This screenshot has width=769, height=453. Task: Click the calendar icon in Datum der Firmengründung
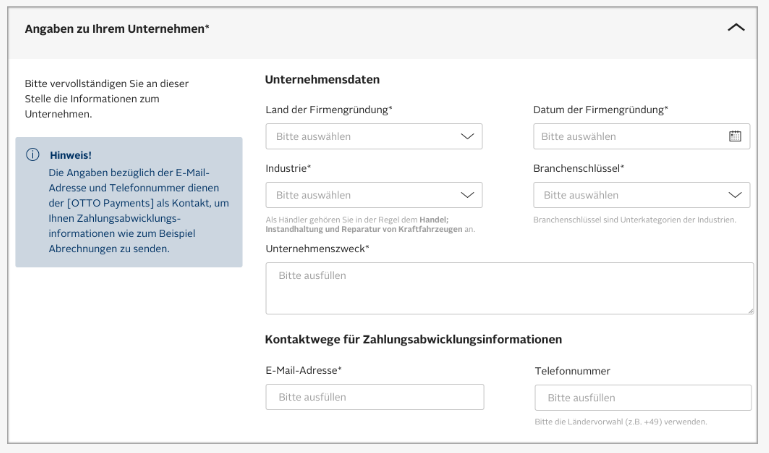tap(735, 136)
